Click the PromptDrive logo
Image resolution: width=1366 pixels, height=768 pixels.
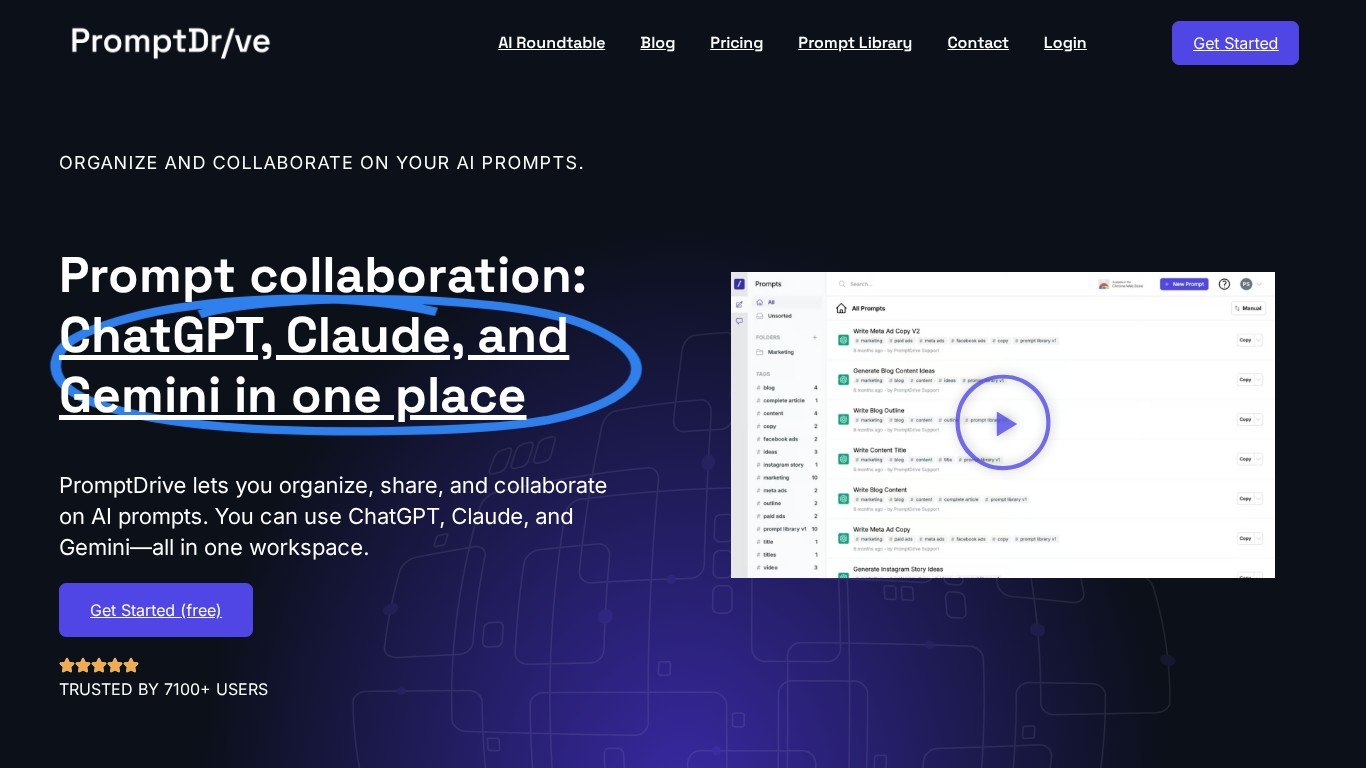tap(170, 42)
